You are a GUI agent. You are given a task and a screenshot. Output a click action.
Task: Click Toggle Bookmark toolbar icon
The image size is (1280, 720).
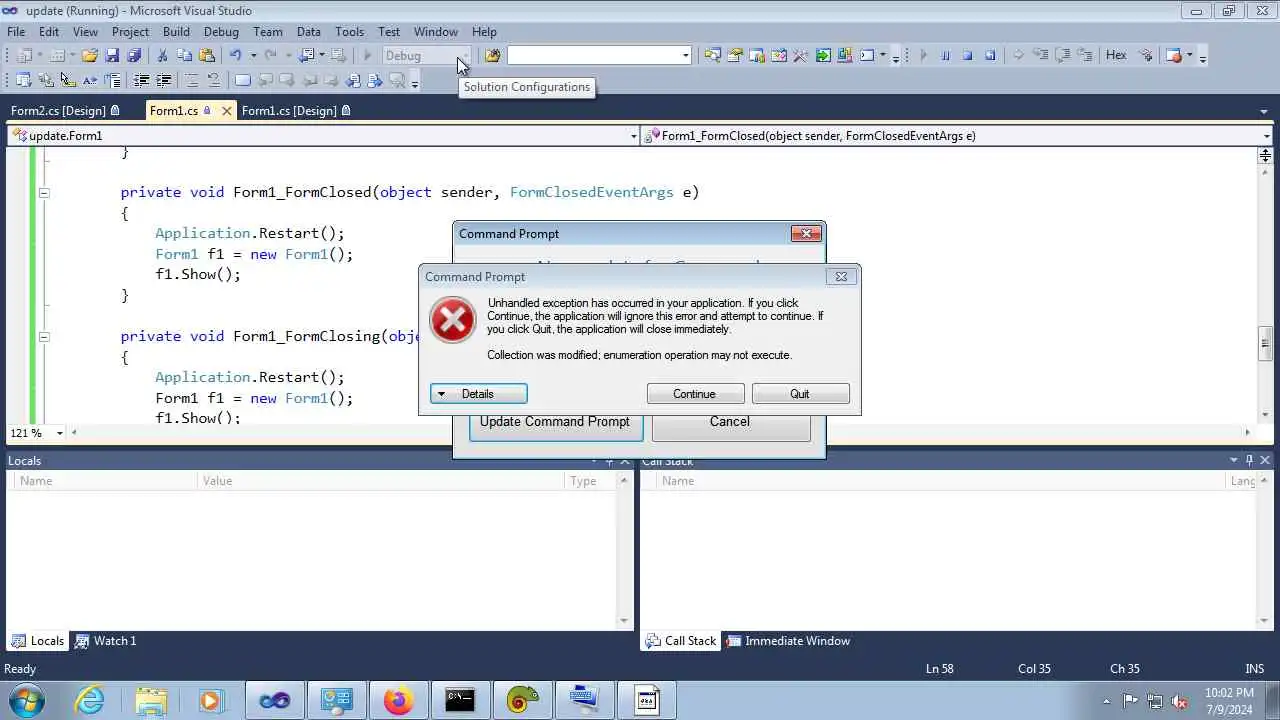point(242,81)
